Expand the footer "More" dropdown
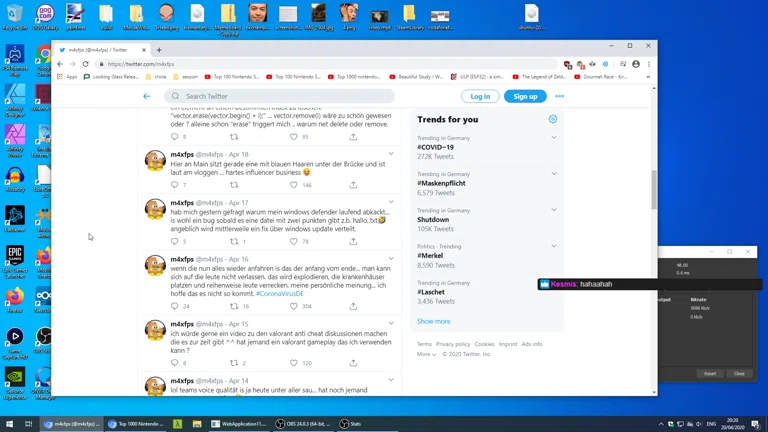The height and width of the screenshot is (432, 768). 426,354
